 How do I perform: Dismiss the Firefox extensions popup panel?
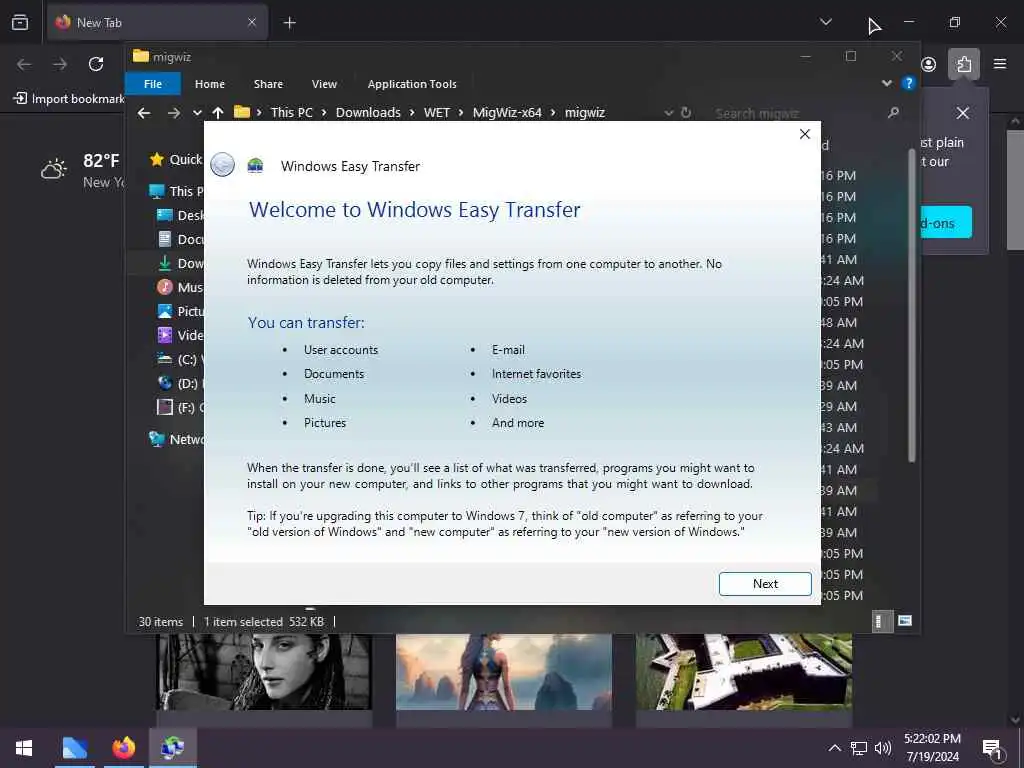pos(963,113)
